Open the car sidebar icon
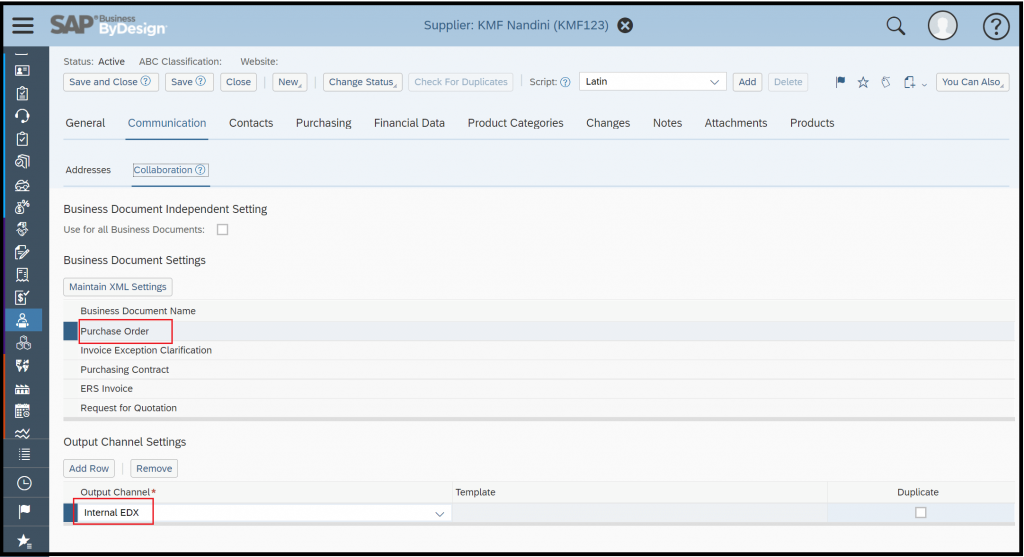 (22, 185)
